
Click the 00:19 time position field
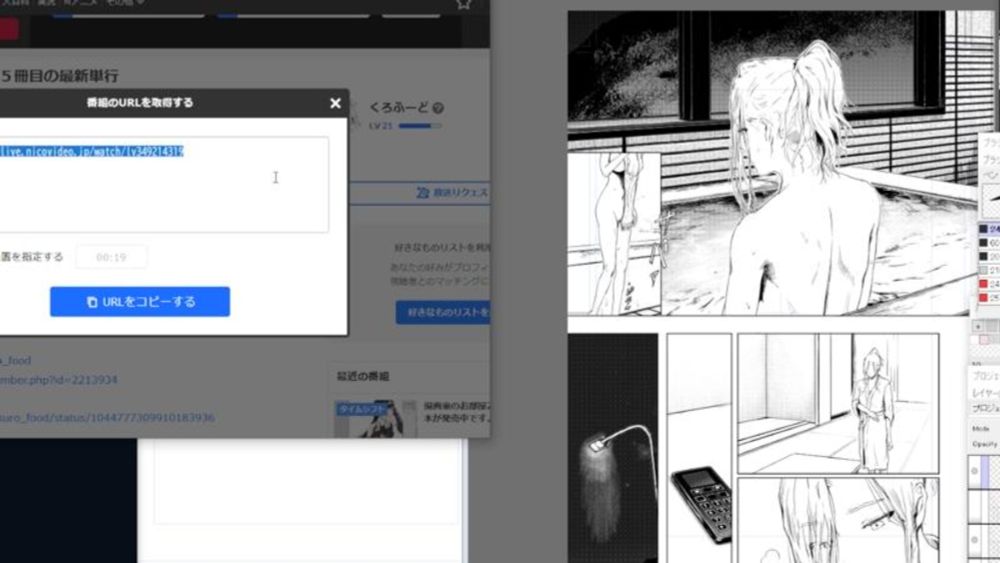111,257
